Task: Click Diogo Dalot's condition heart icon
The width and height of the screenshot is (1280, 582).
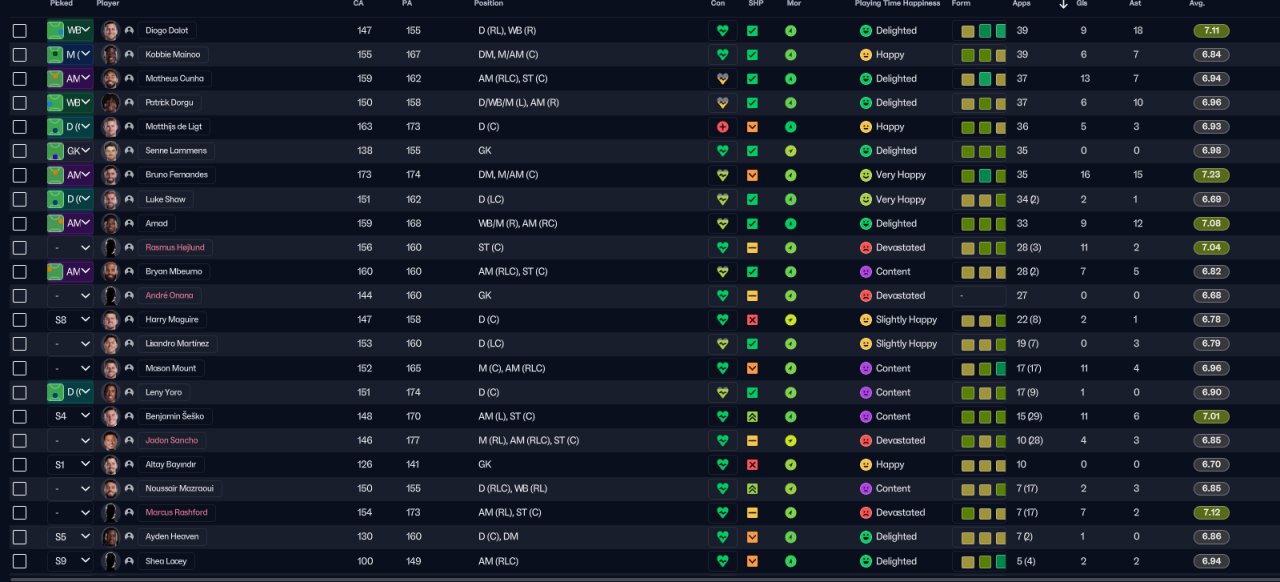Action: point(722,31)
